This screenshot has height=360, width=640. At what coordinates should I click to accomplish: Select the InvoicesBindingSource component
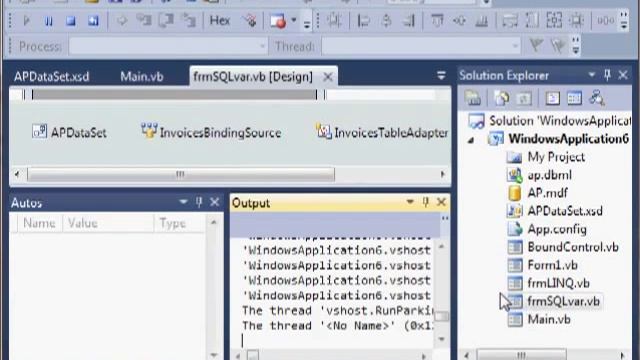click(x=211, y=132)
